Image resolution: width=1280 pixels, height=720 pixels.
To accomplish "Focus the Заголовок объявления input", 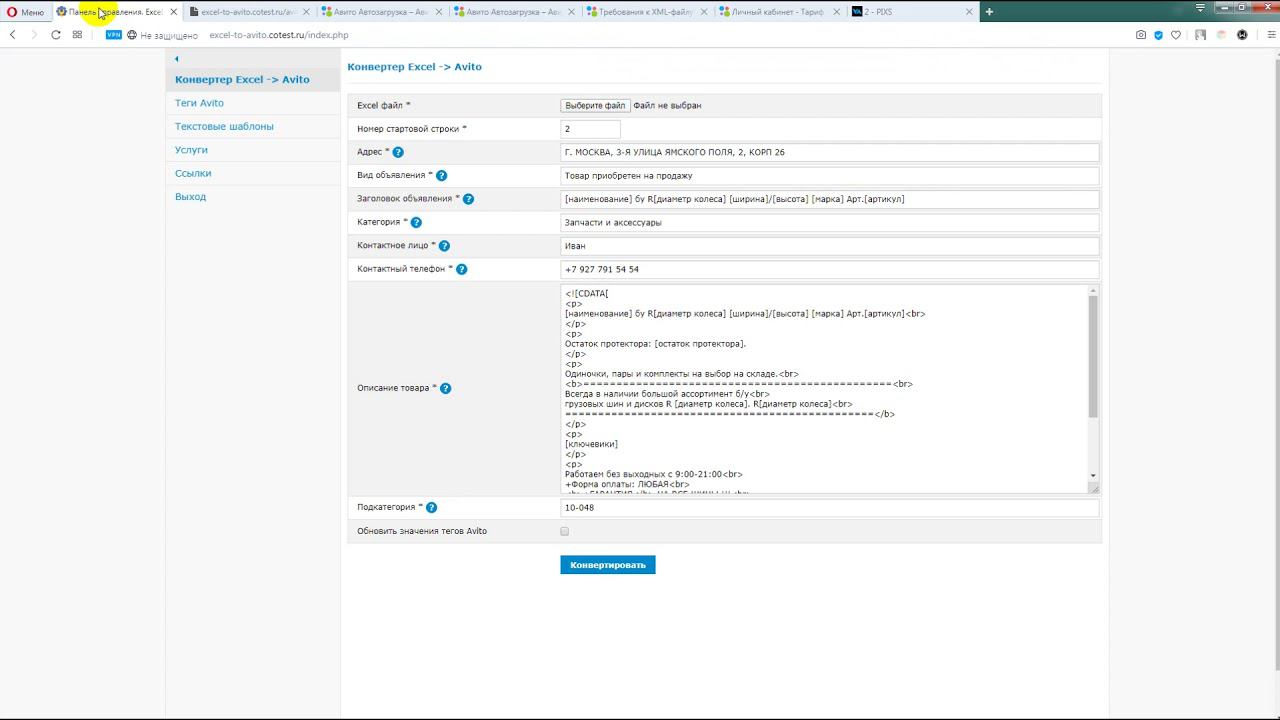I will coord(829,199).
